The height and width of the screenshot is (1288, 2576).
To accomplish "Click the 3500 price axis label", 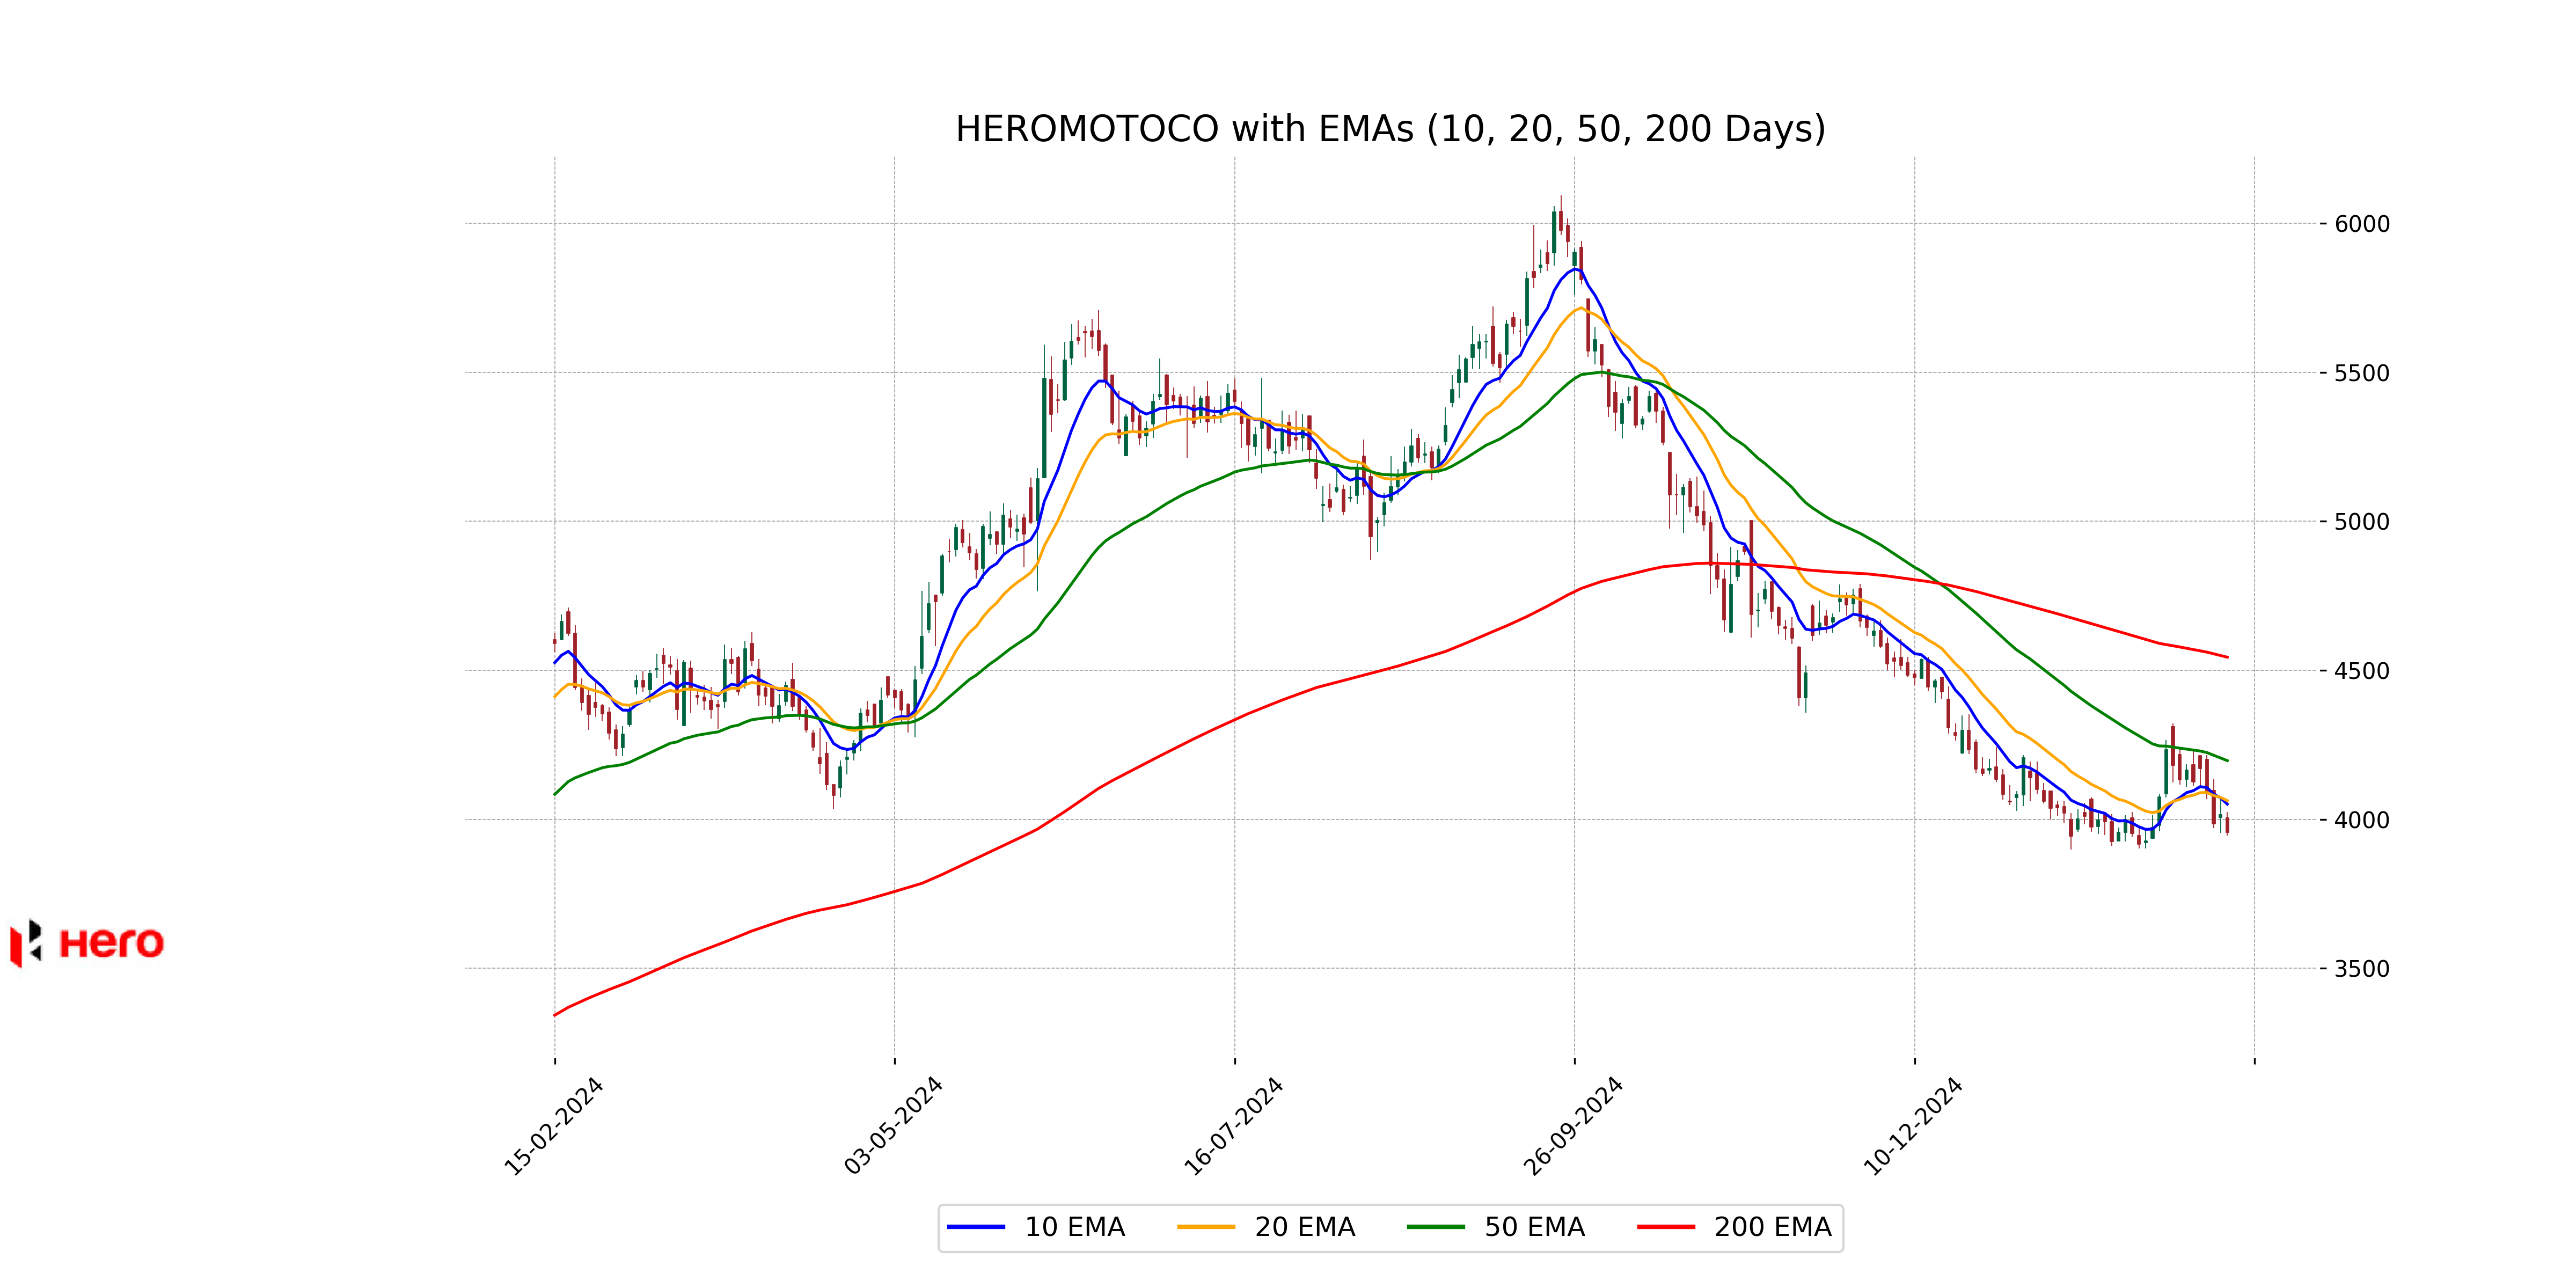I will 2361,969.
